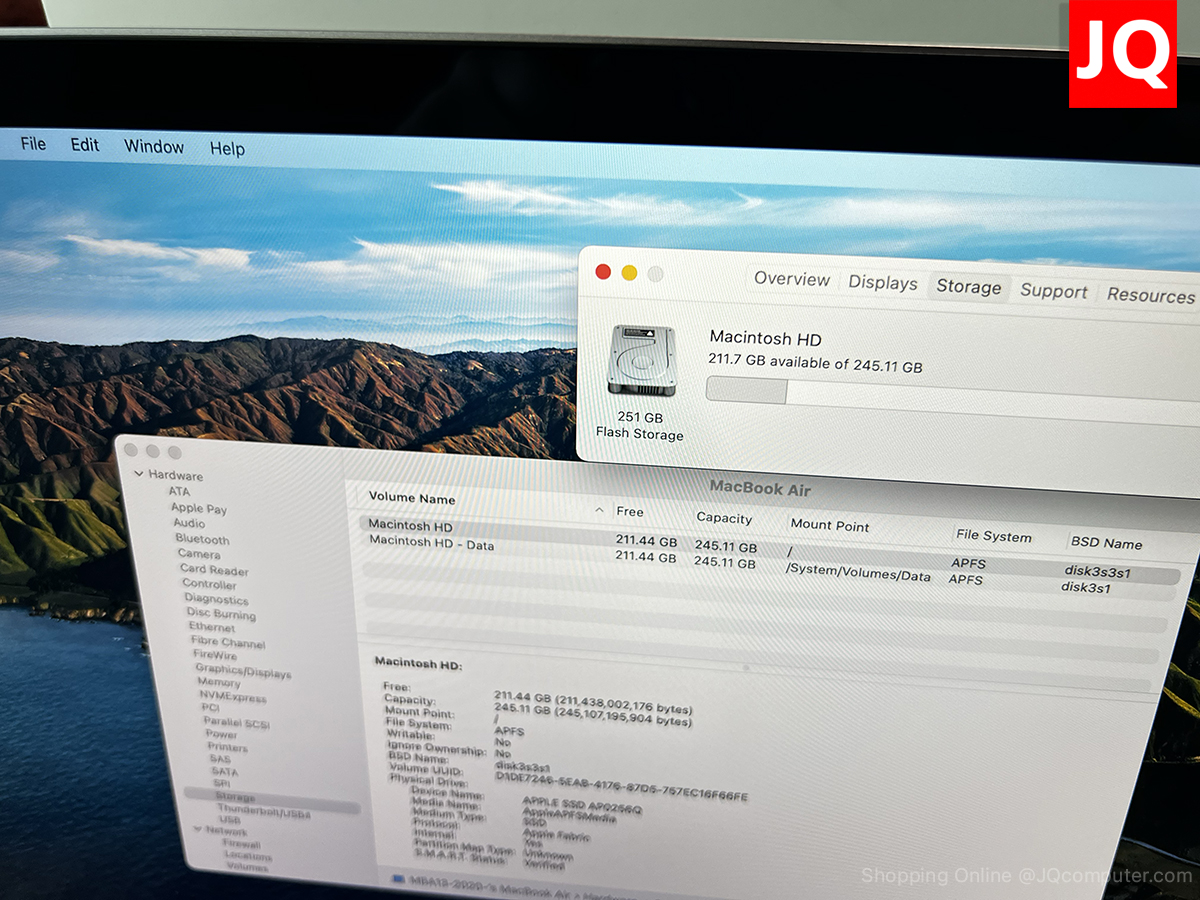Open the Edit menu

click(x=85, y=145)
